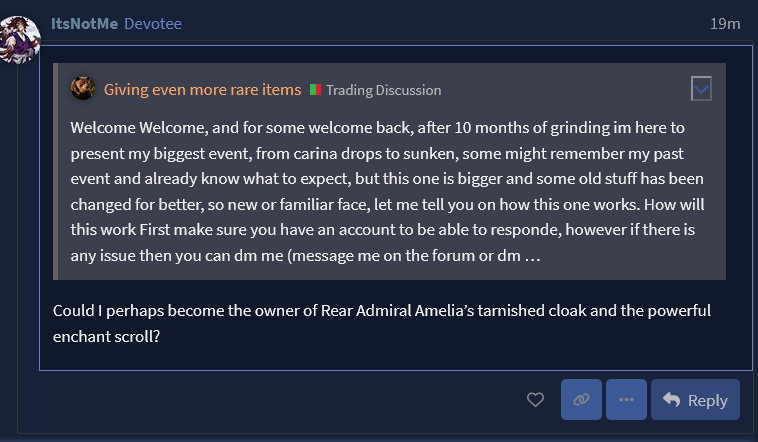Click quoted poster's small avatar icon
Screen dimensions: 758x442
83,89
